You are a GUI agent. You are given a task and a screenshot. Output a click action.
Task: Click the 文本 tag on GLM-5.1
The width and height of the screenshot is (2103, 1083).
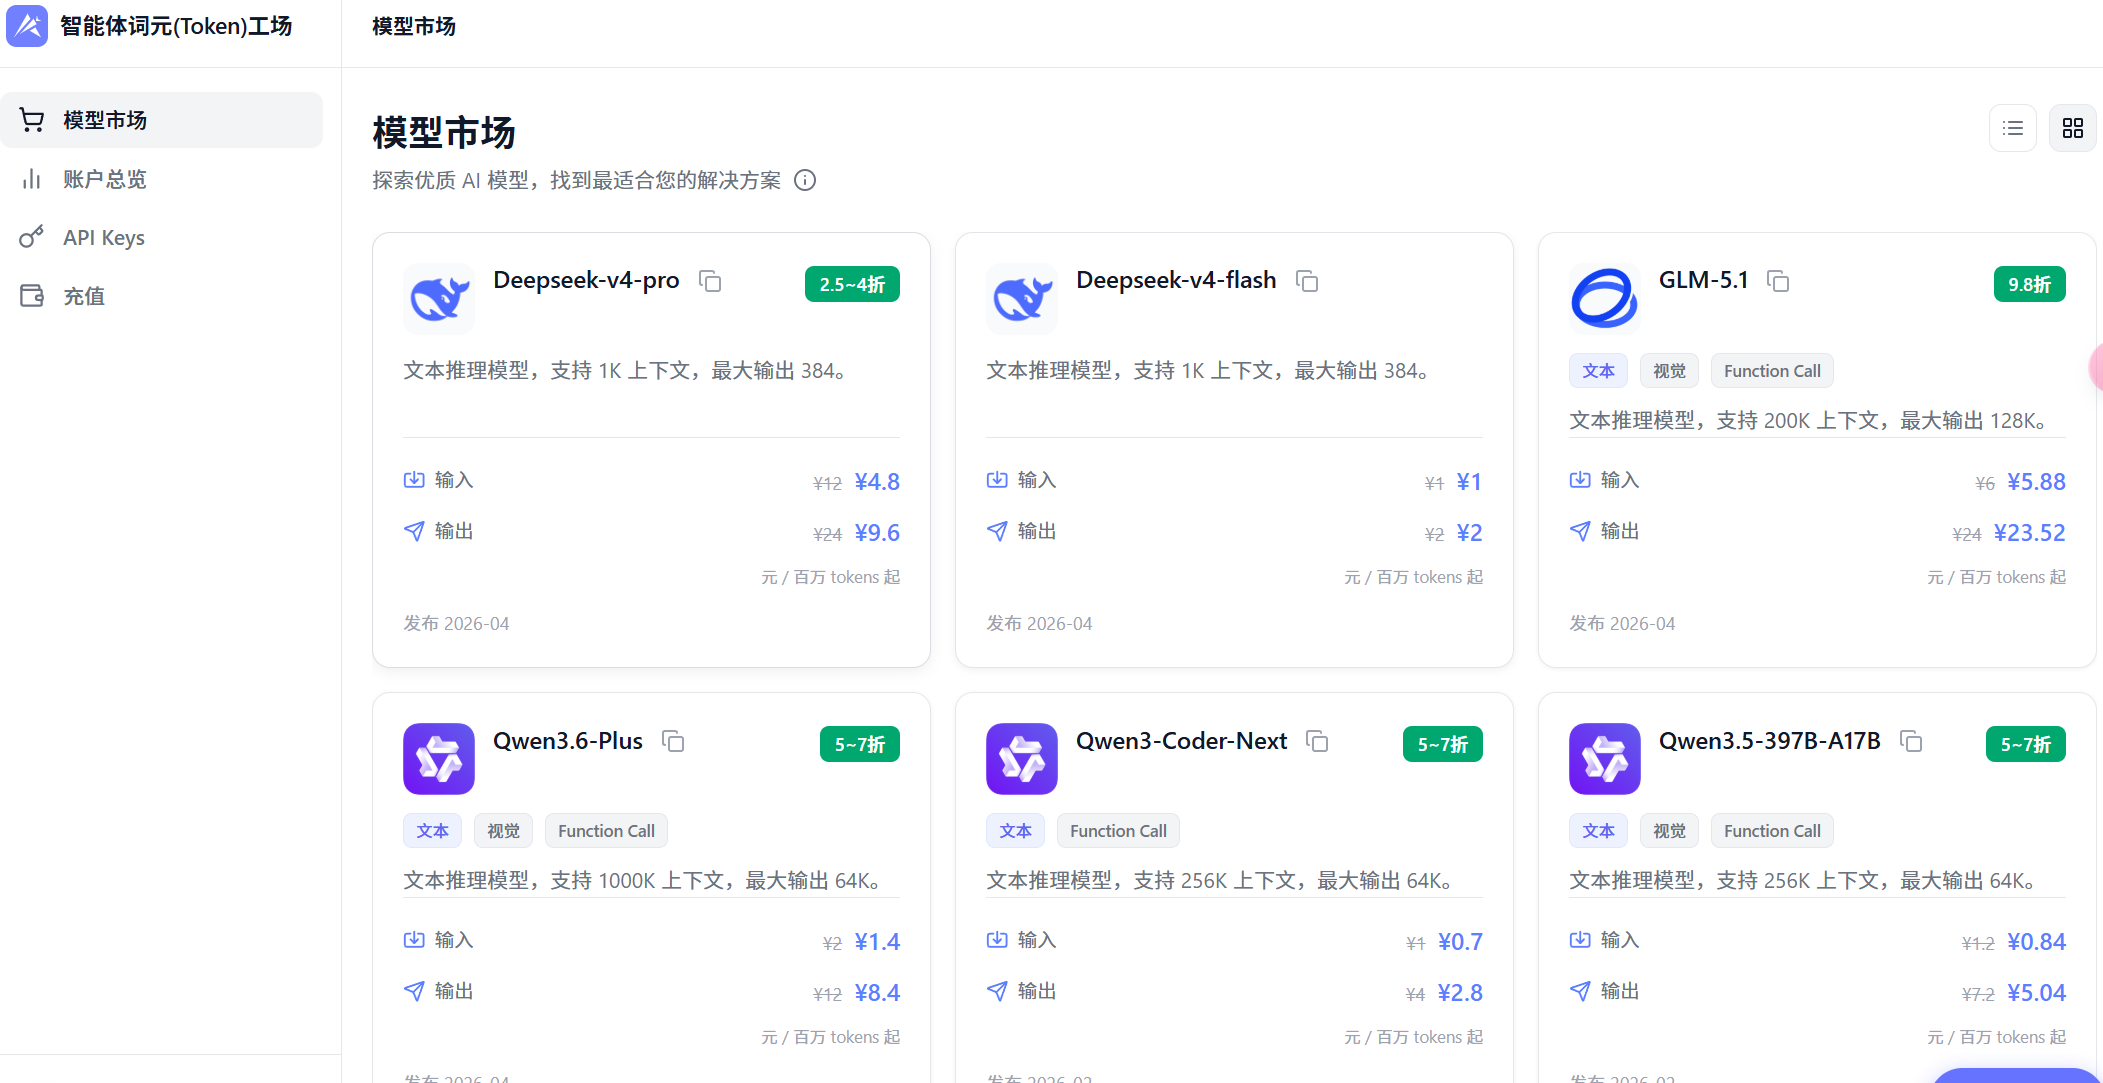[1598, 371]
